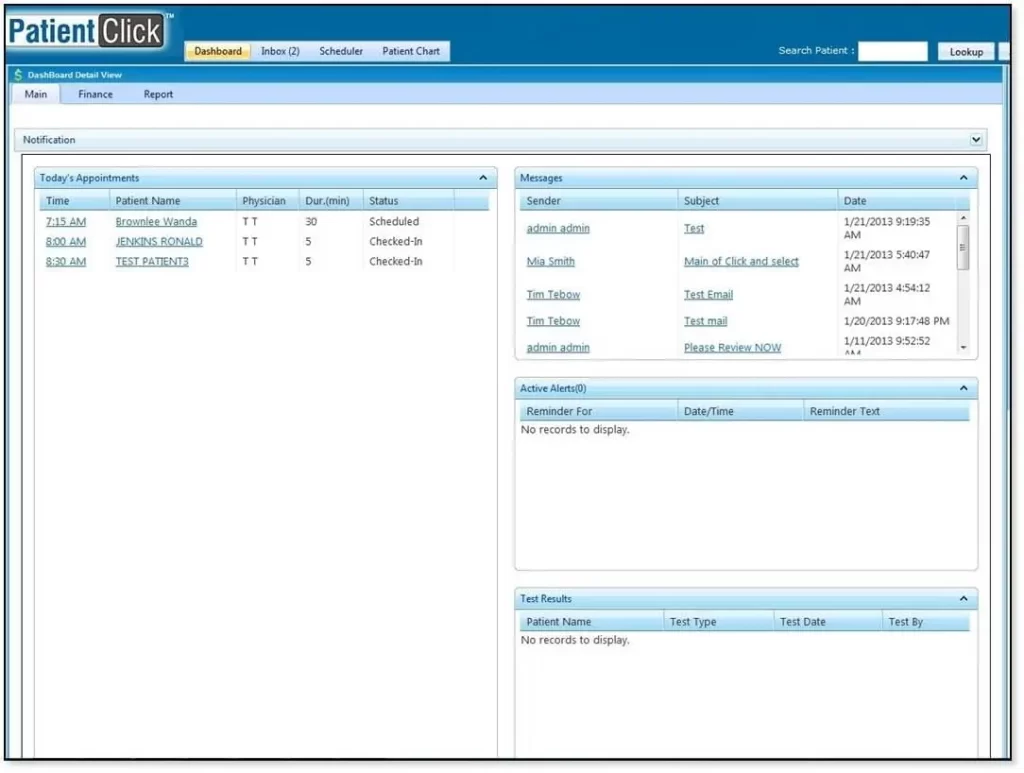Open the Report tab
Image resolution: width=1024 pixels, height=773 pixels.
coord(157,93)
